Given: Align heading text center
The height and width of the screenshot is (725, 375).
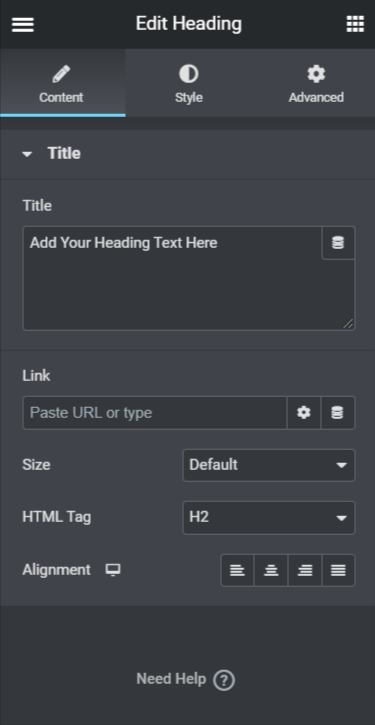Looking at the screenshot, I should 271,571.
